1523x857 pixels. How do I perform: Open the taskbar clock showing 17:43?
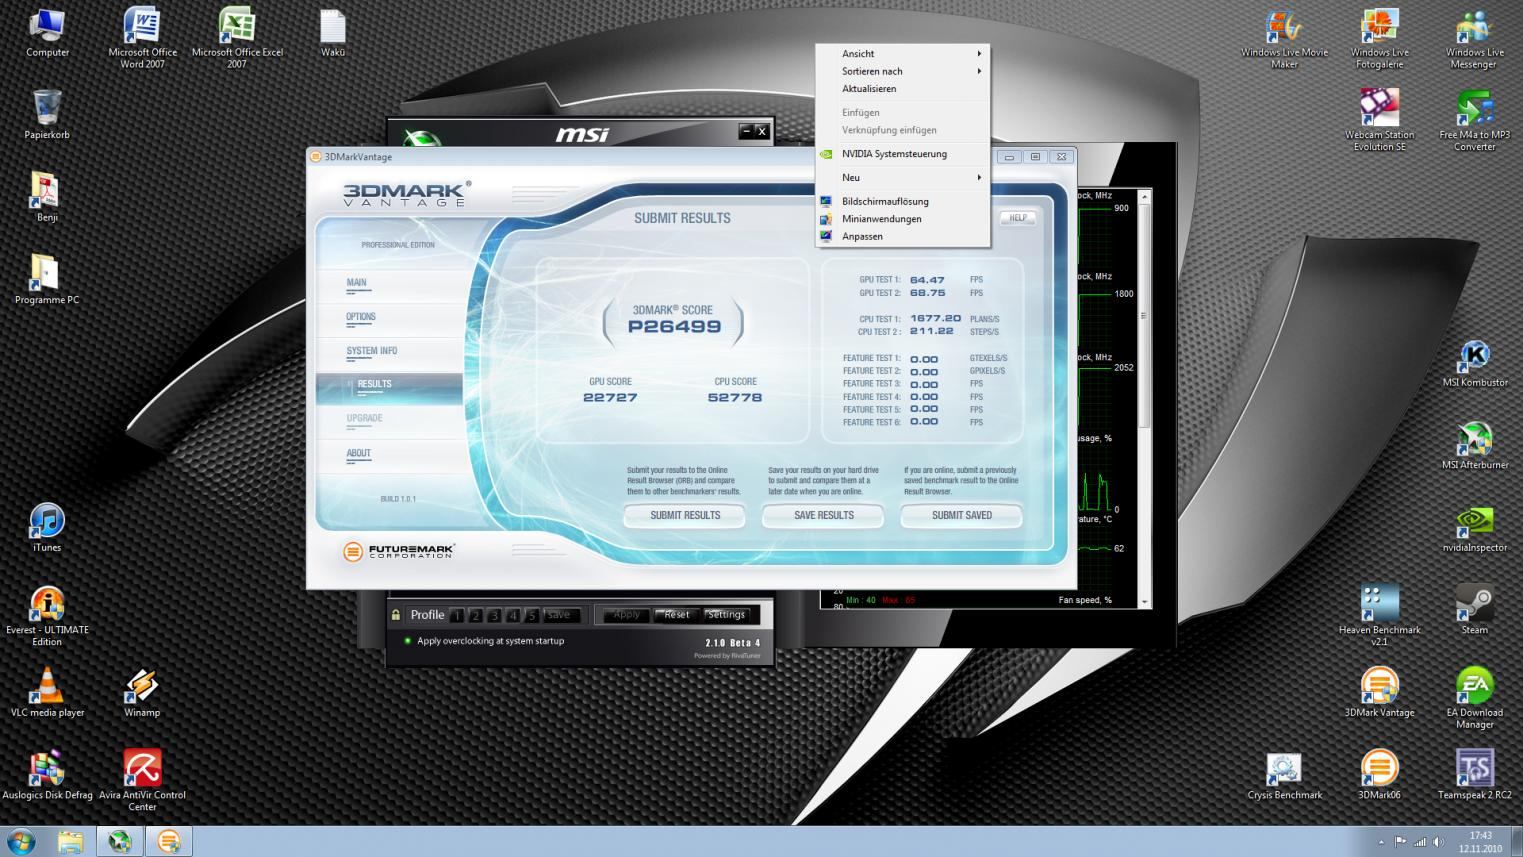[x=1480, y=842]
